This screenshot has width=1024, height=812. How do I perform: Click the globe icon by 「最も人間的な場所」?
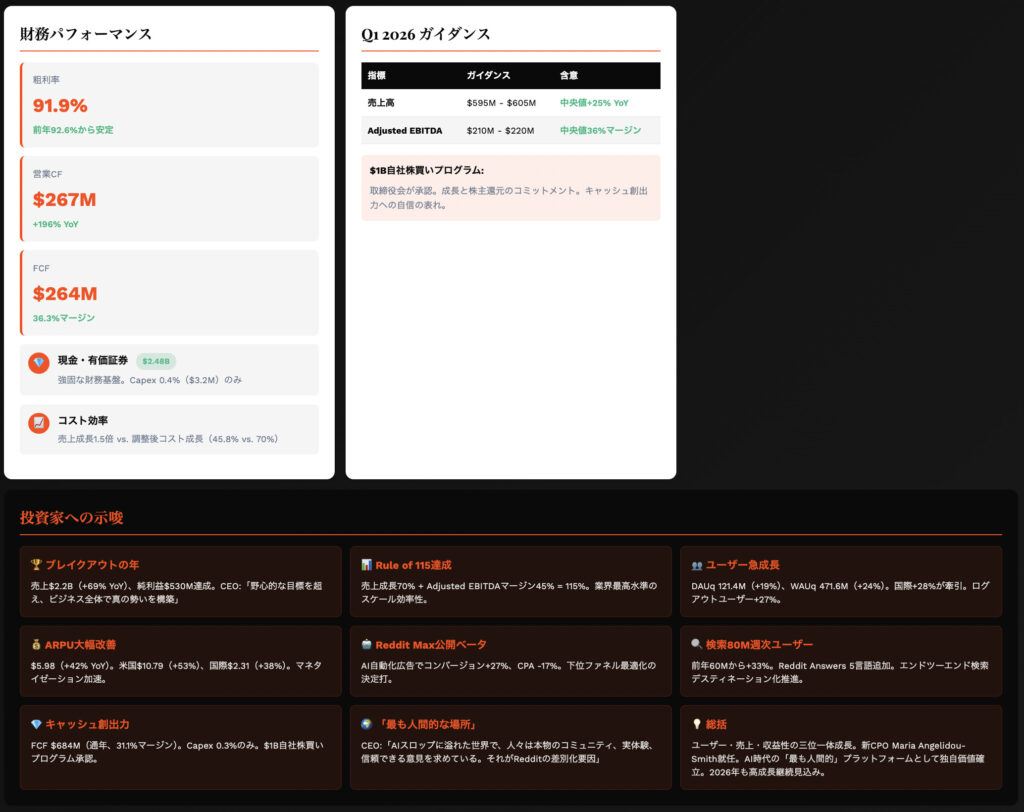click(366, 724)
